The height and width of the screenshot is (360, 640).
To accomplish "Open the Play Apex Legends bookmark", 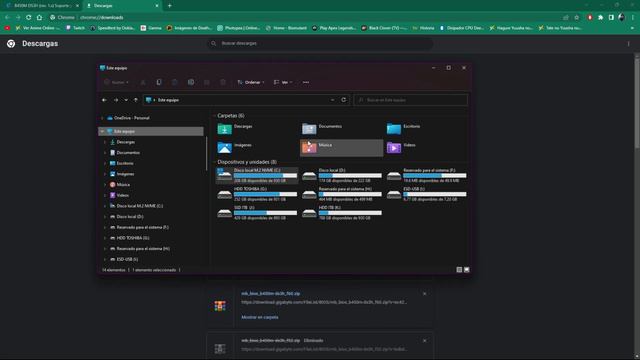I will coord(334,28).
